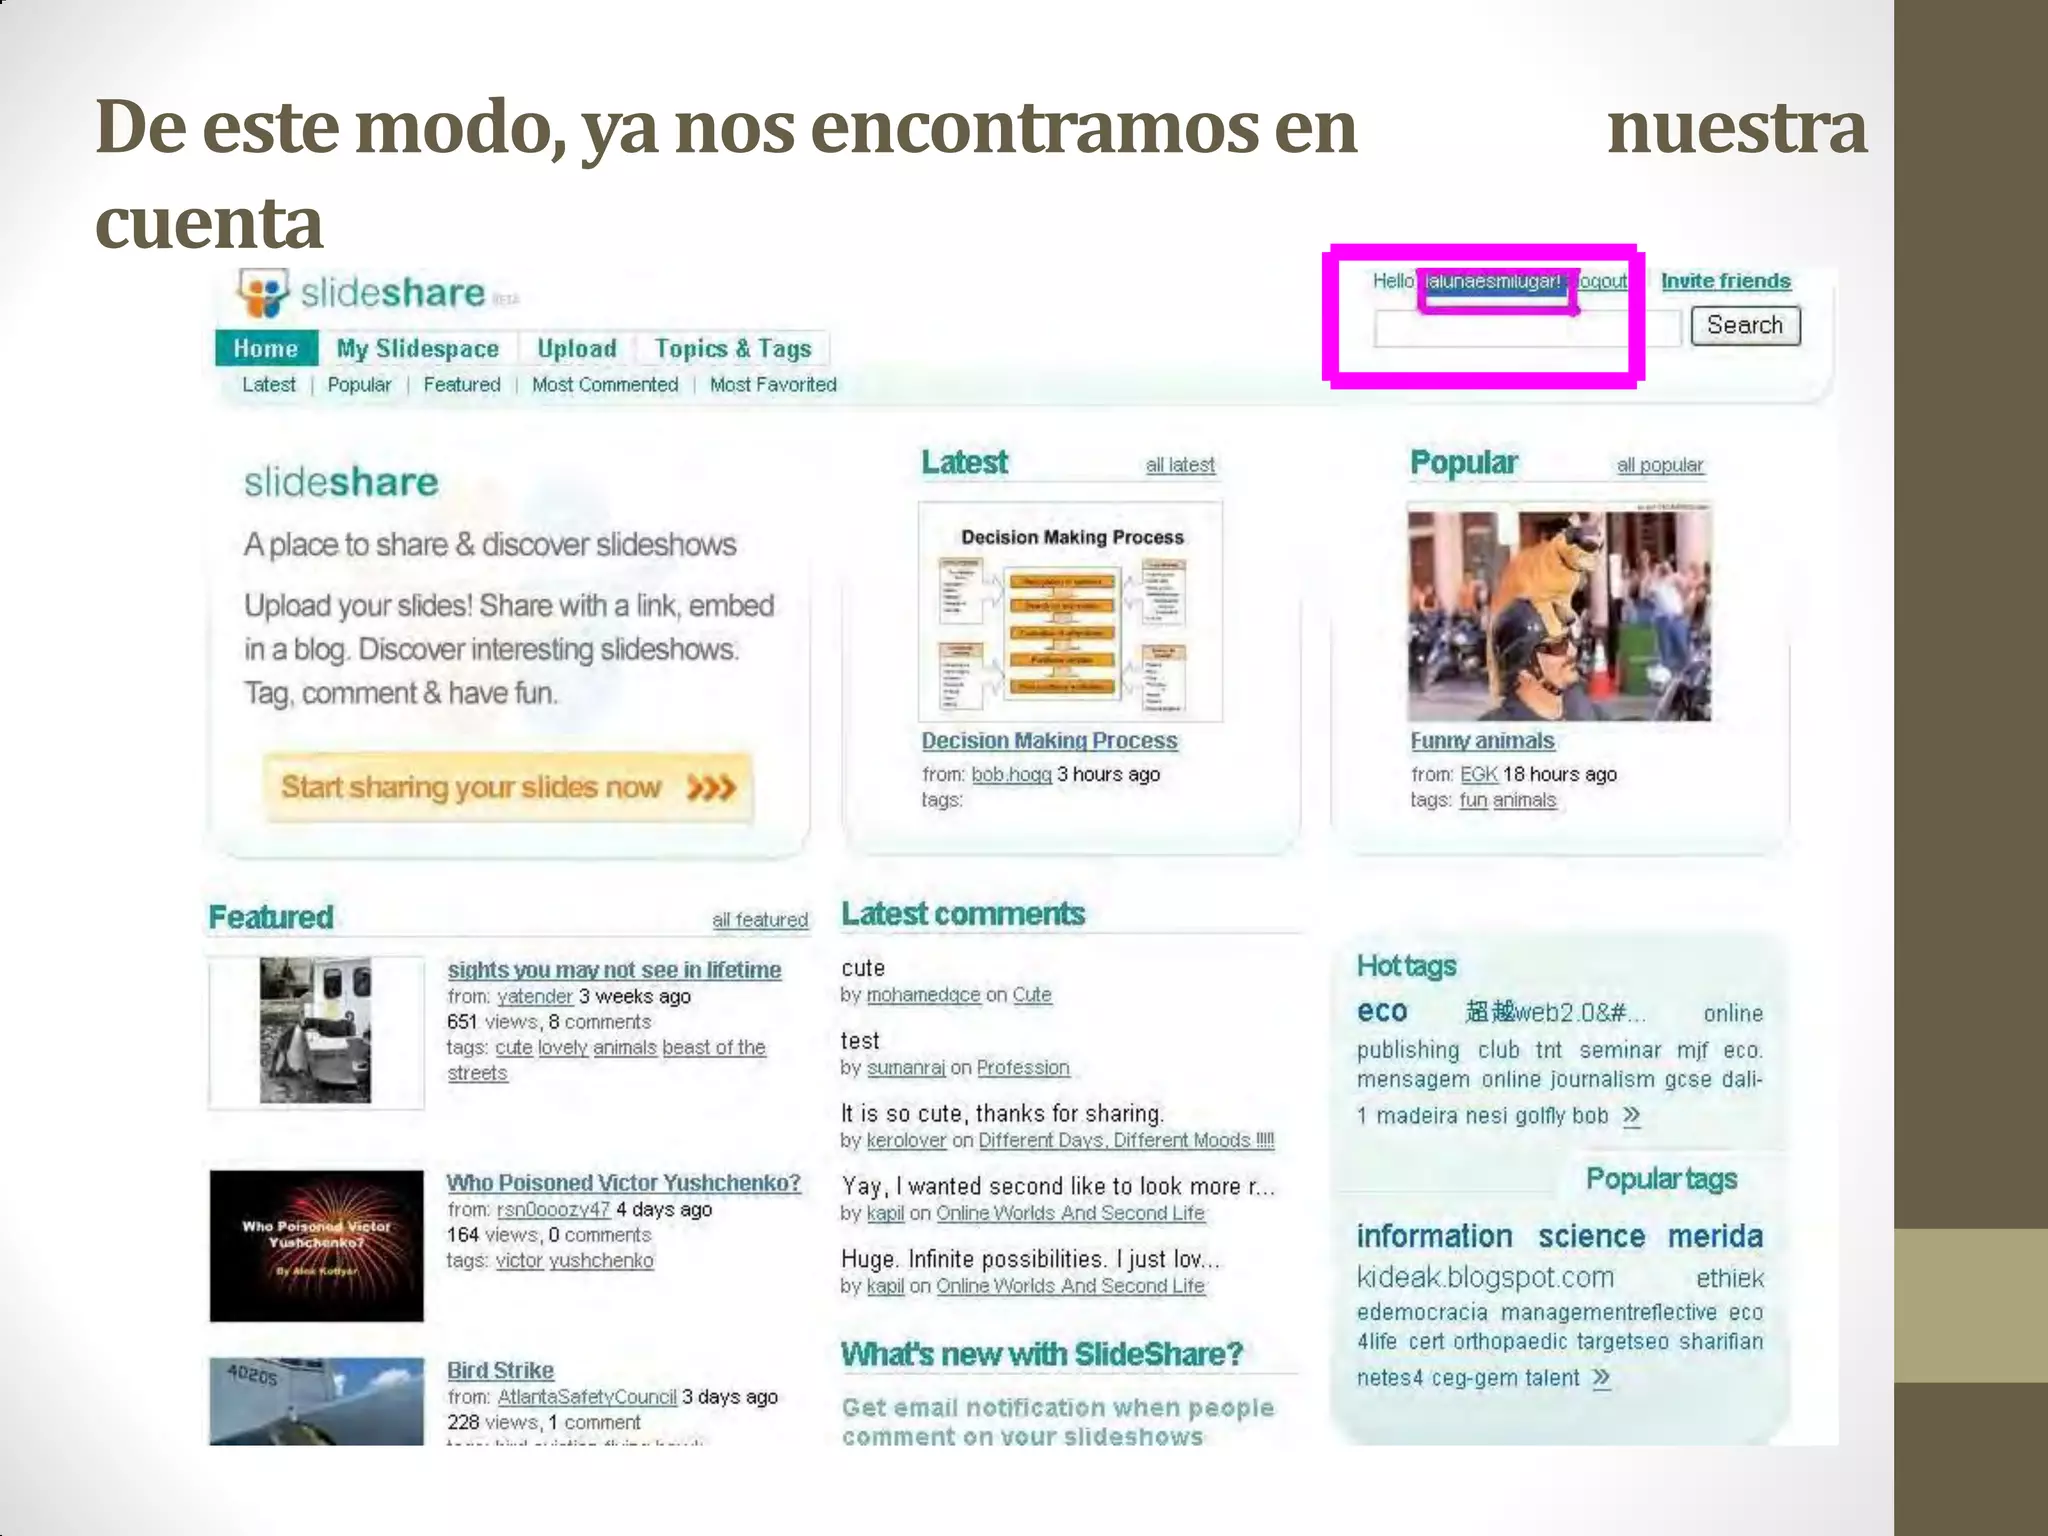This screenshot has height=1536, width=2048.
Task: Click the Decision Making Process title link
Action: click(1049, 741)
